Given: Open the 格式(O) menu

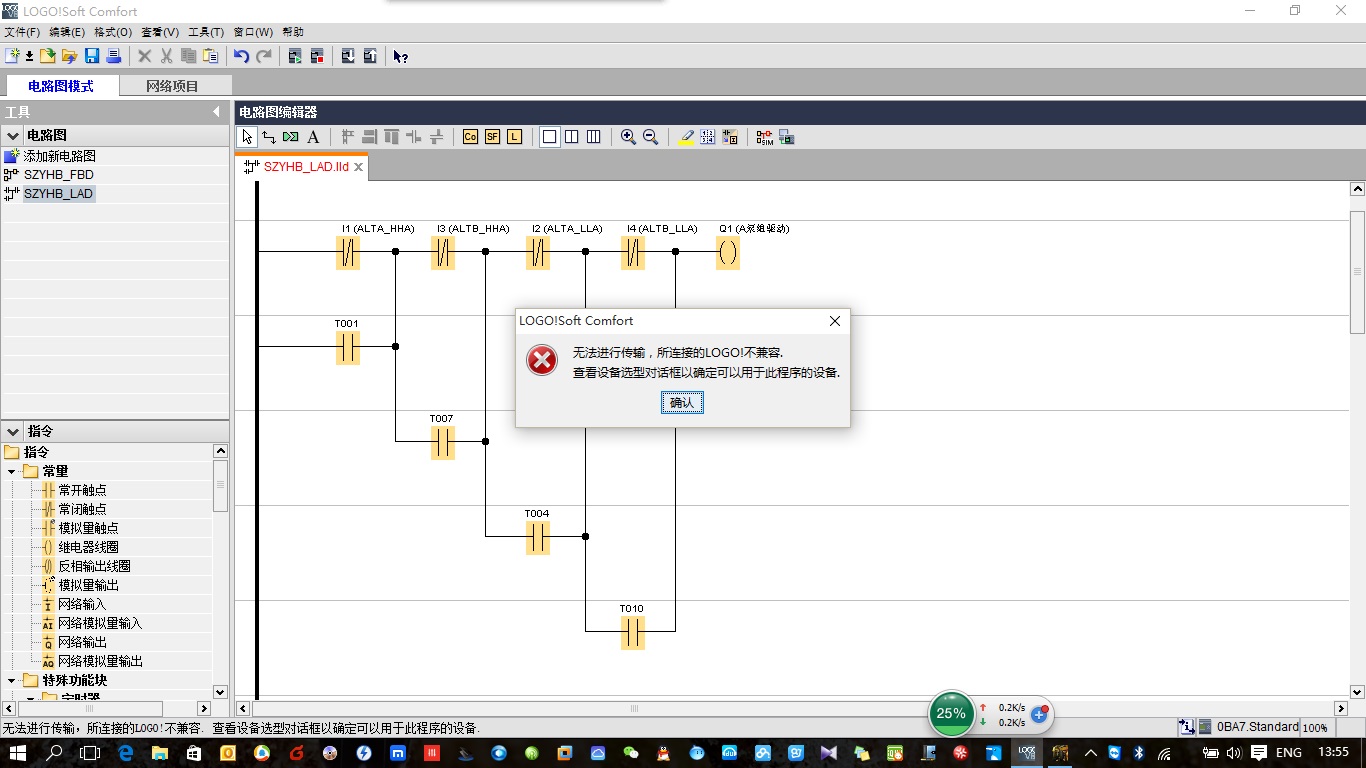Looking at the screenshot, I should tap(113, 32).
